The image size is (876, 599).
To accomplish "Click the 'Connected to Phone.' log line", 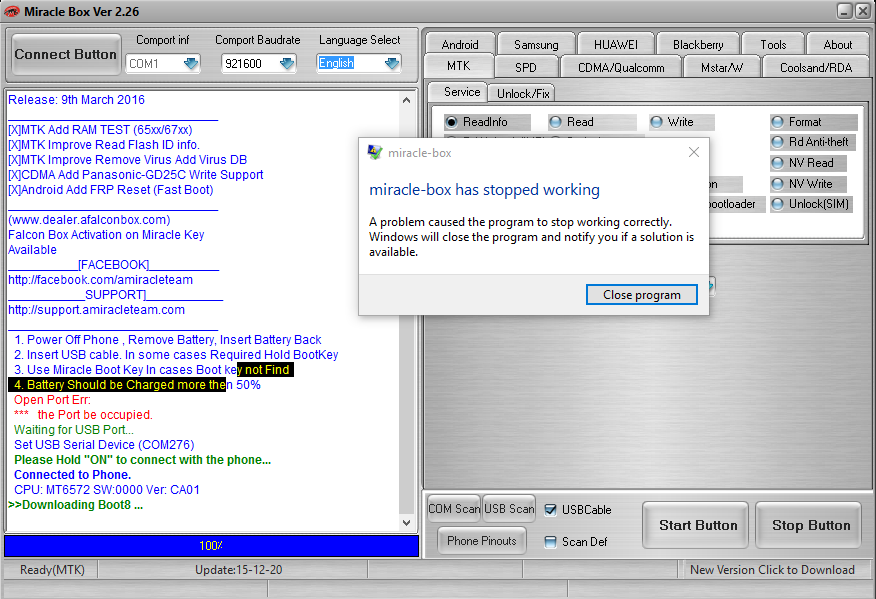I will tap(73, 474).
